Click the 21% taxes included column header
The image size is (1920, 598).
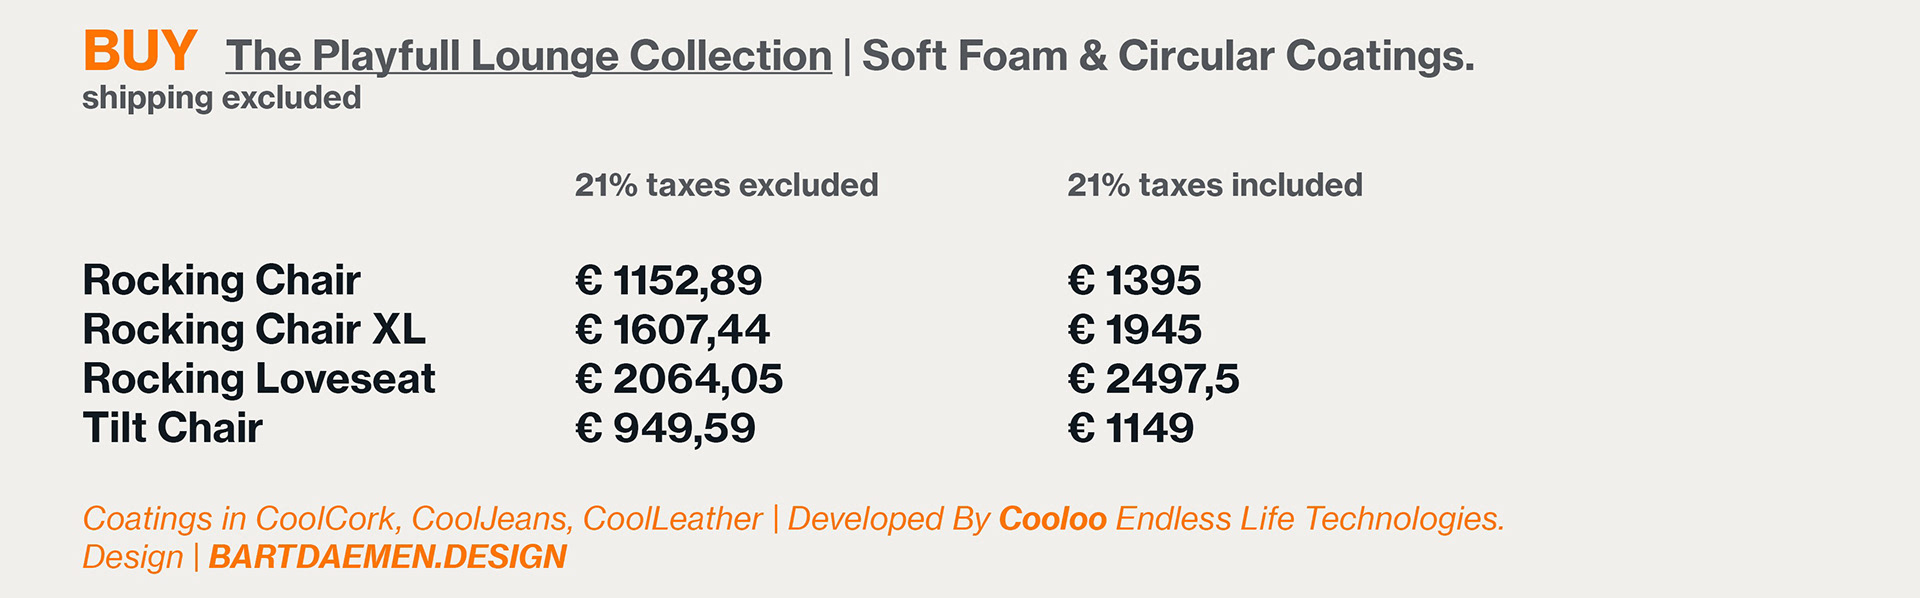pos(1214,185)
